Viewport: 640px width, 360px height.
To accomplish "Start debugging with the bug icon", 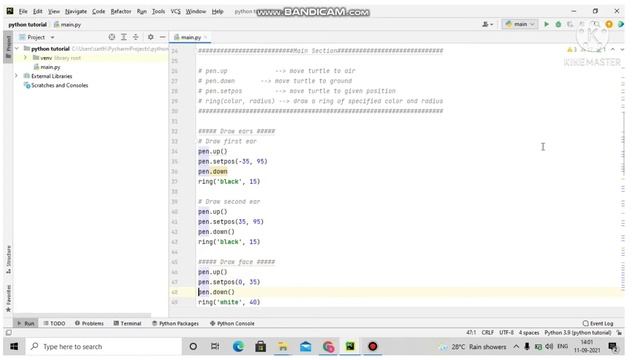I will [x=558, y=24].
